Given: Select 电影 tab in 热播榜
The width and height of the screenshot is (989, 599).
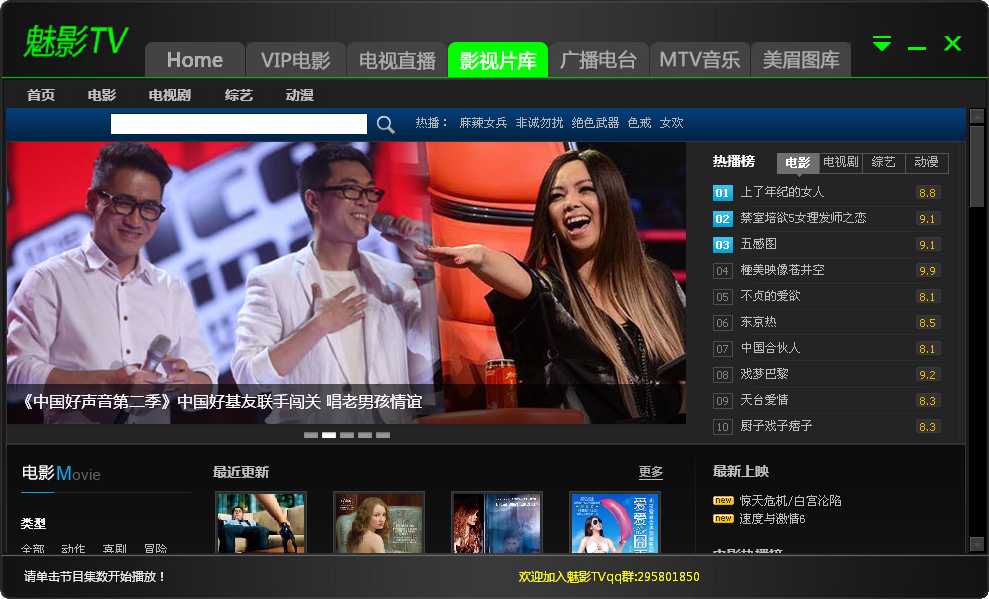Looking at the screenshot, I should tap(798, 163).
